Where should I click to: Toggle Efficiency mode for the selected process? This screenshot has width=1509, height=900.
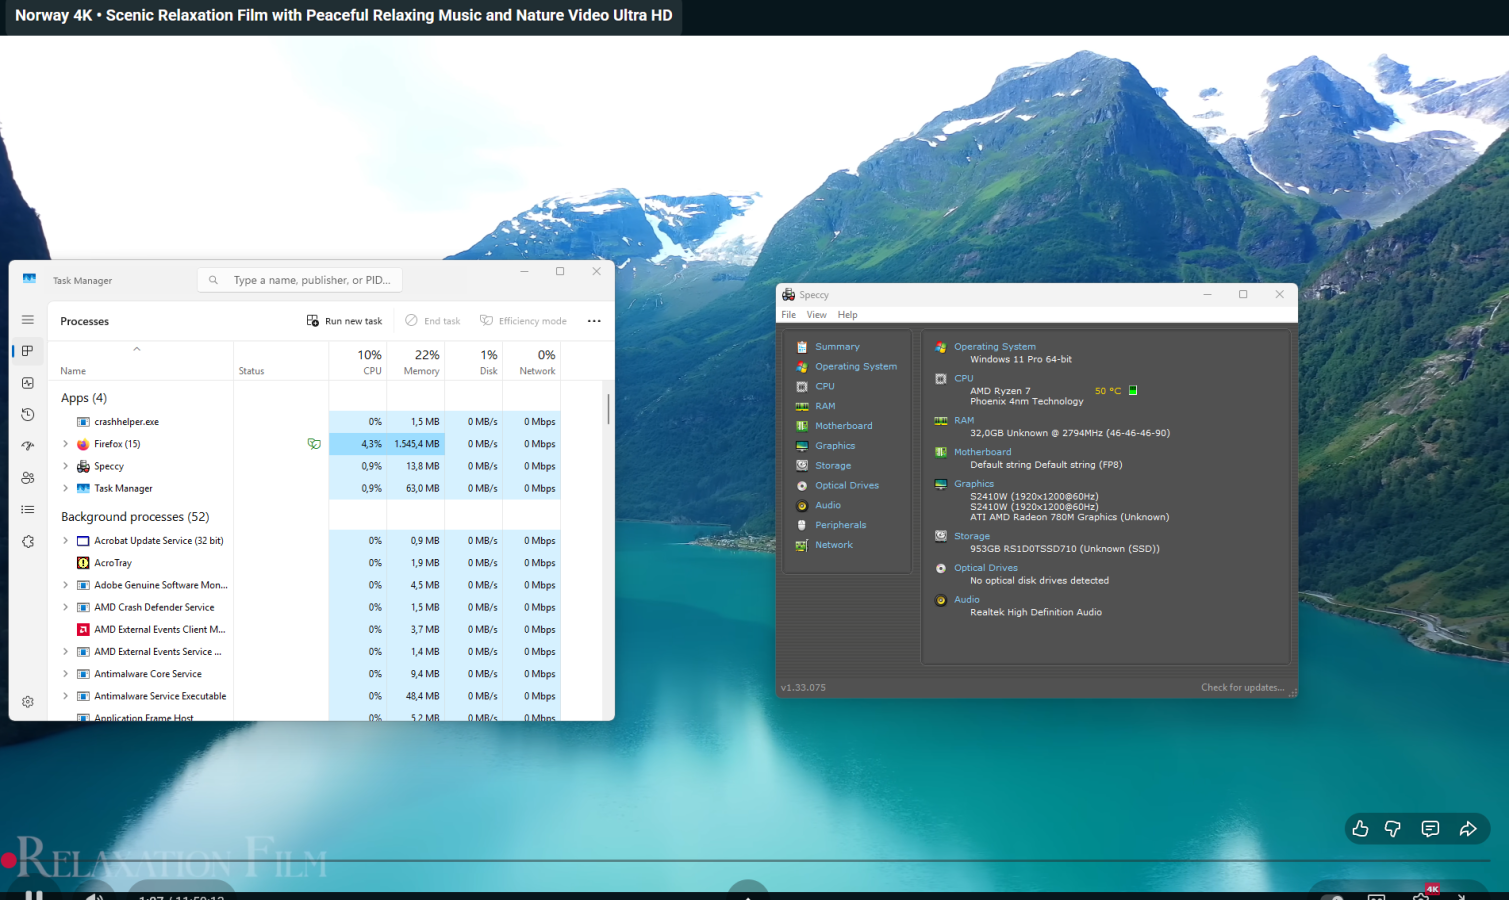[523, 320]
